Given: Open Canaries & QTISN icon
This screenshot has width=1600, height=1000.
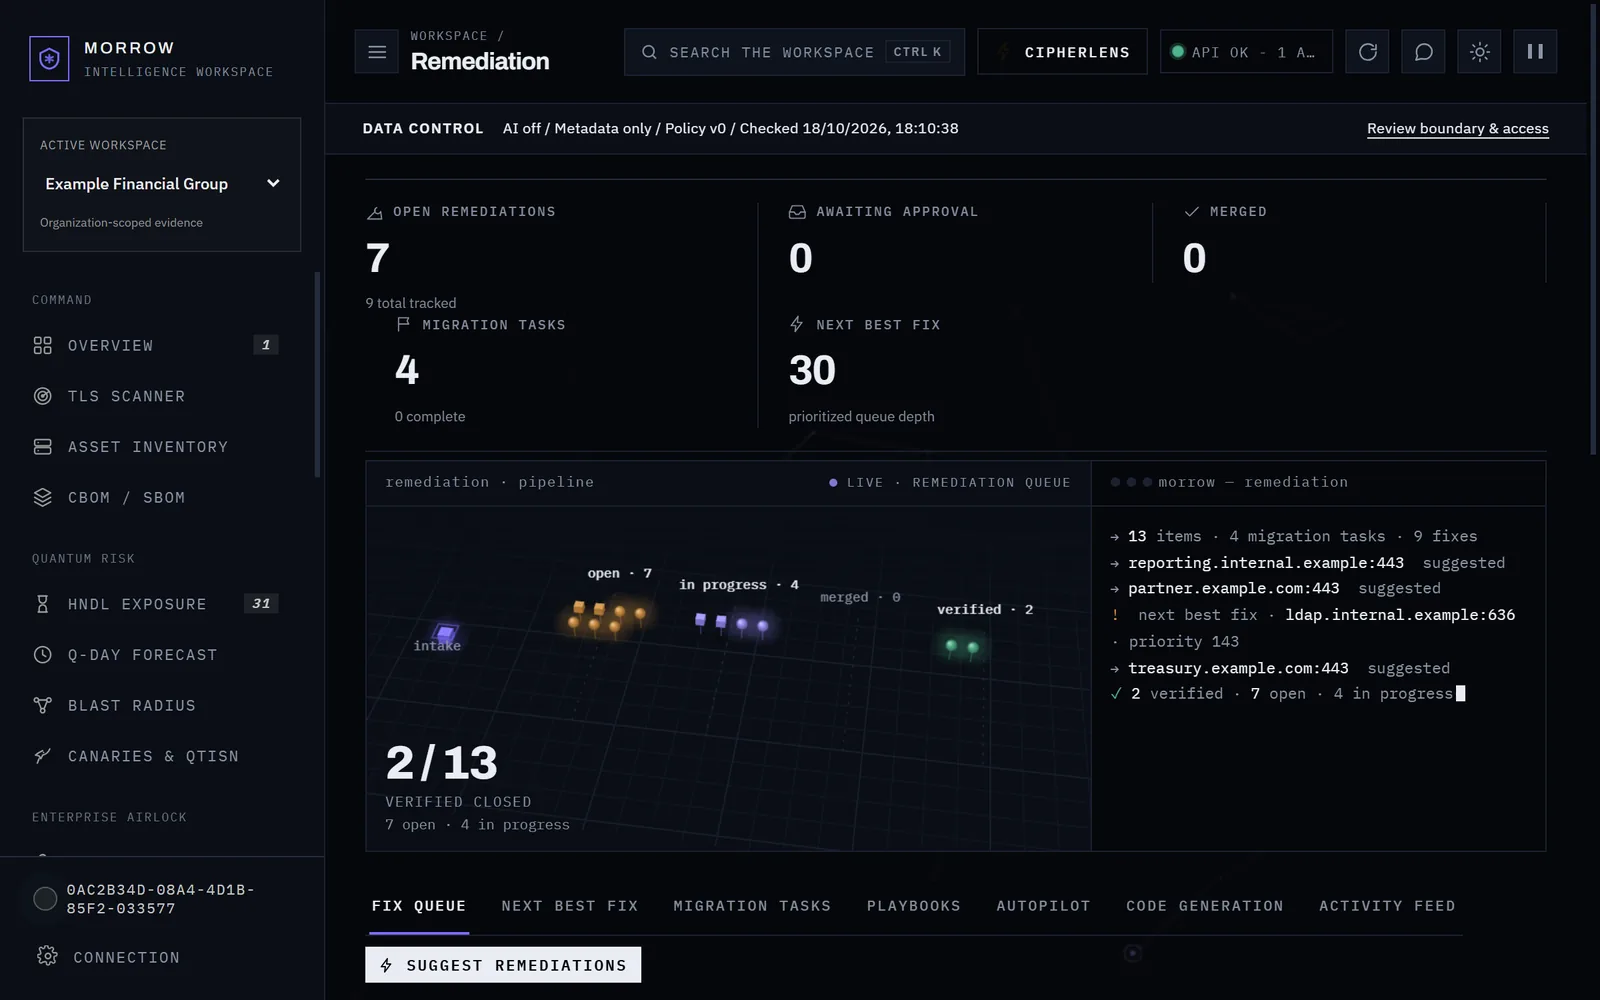Looking at the screenshot, I should 43,756.
